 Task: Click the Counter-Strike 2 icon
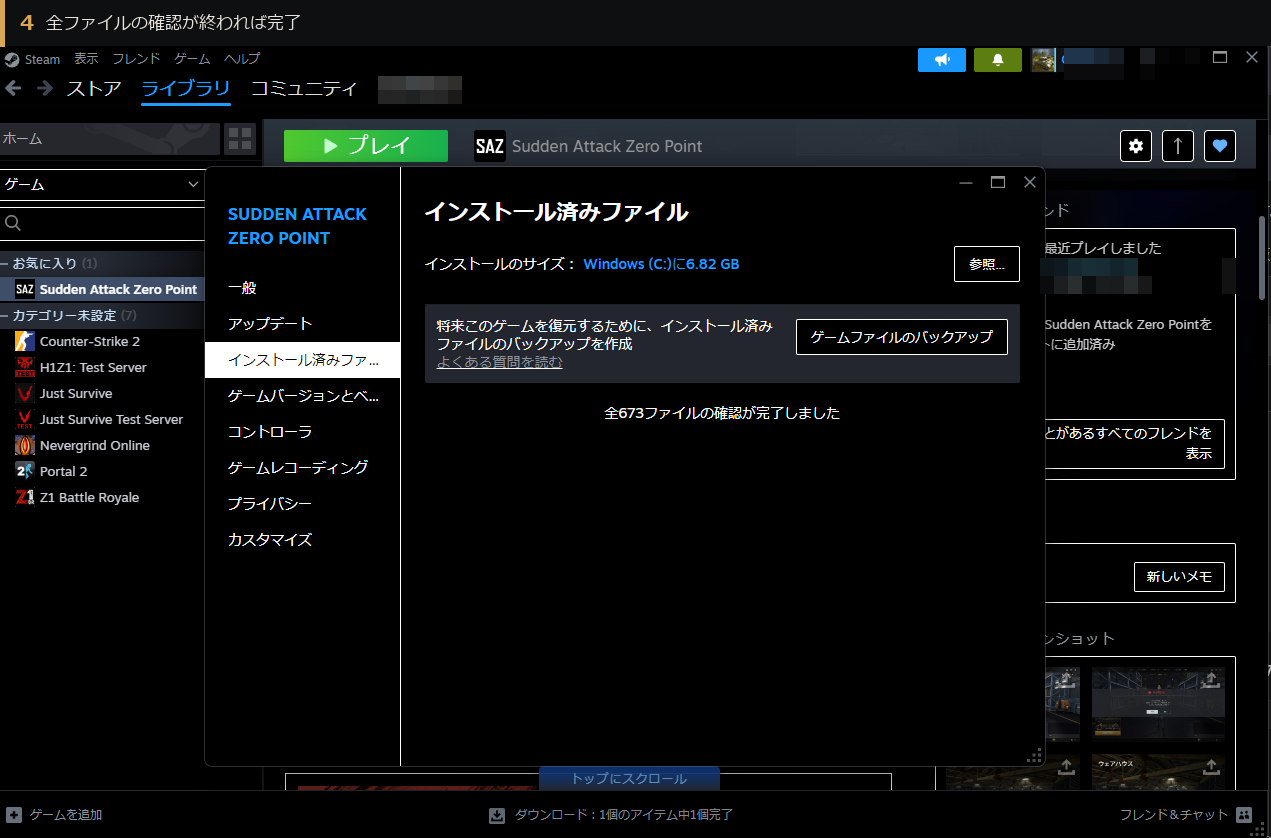(x=25, y=341)
